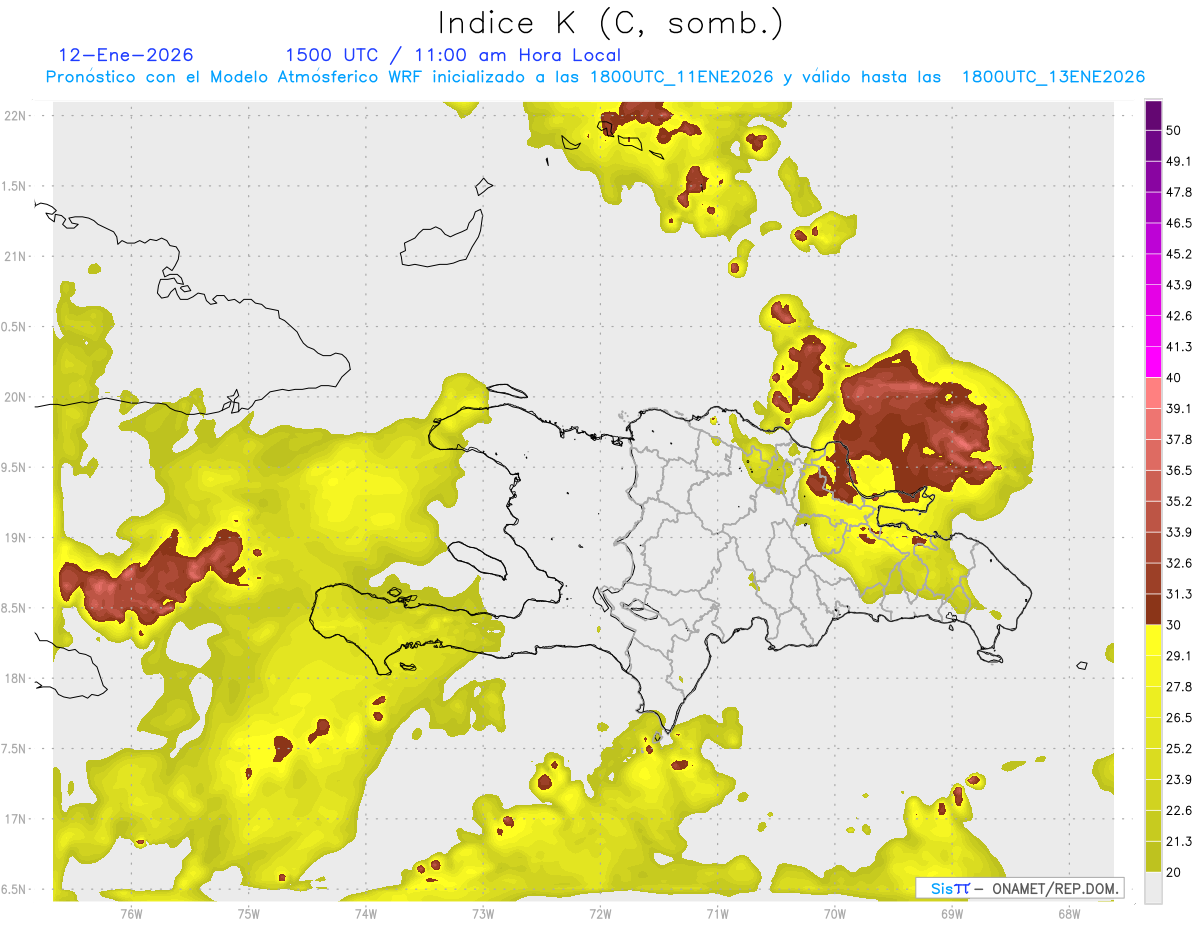
Task: Click the legend value '33.9'
Action: click(x=1179, y=532)
